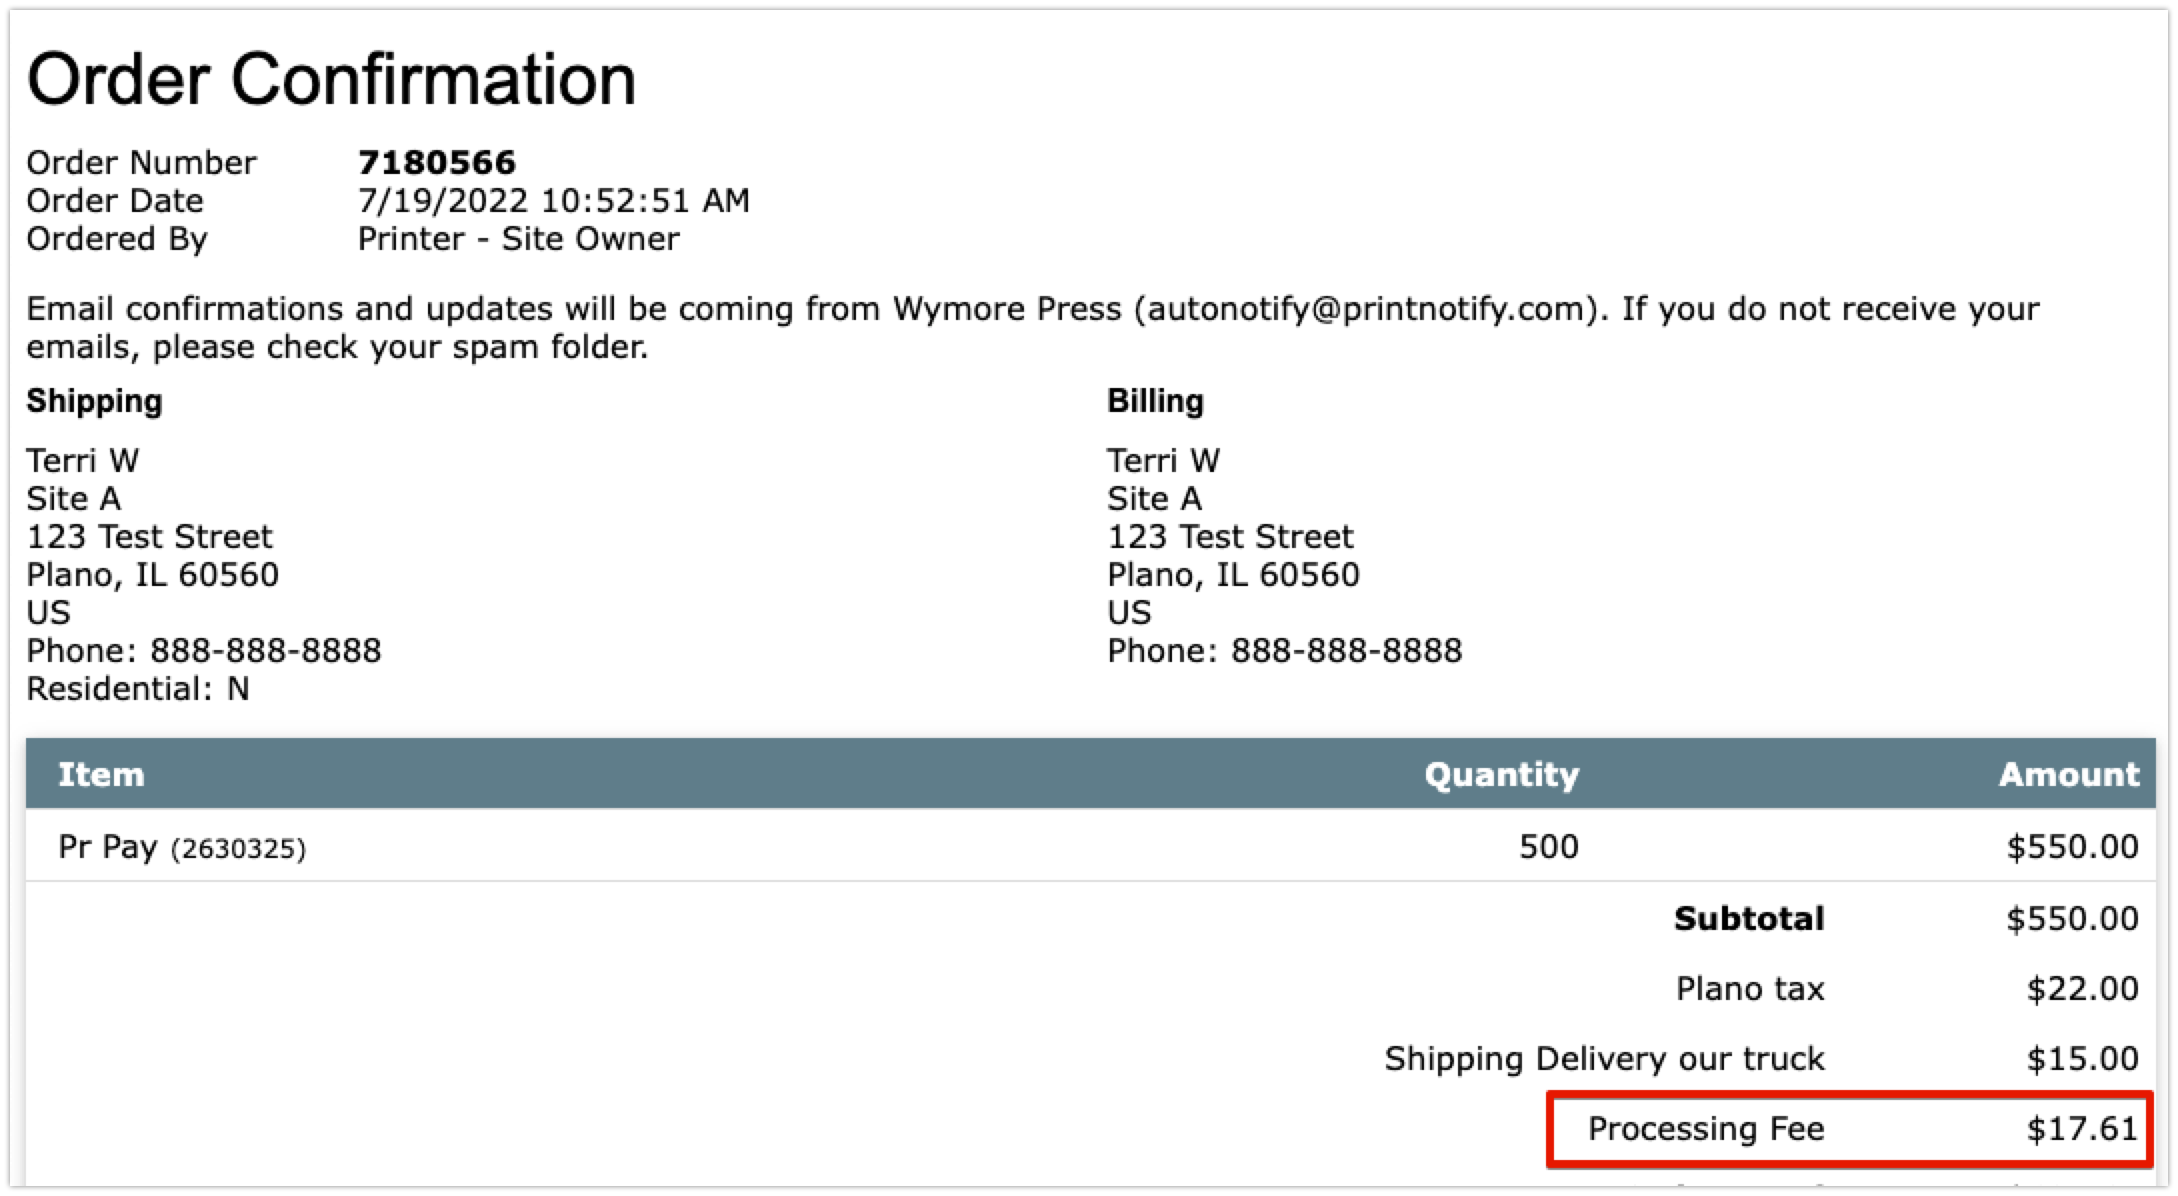The width and height of the screenshot is (2178, 1196).
Task: Click the Order Number label
Action: tap(141, 162)
